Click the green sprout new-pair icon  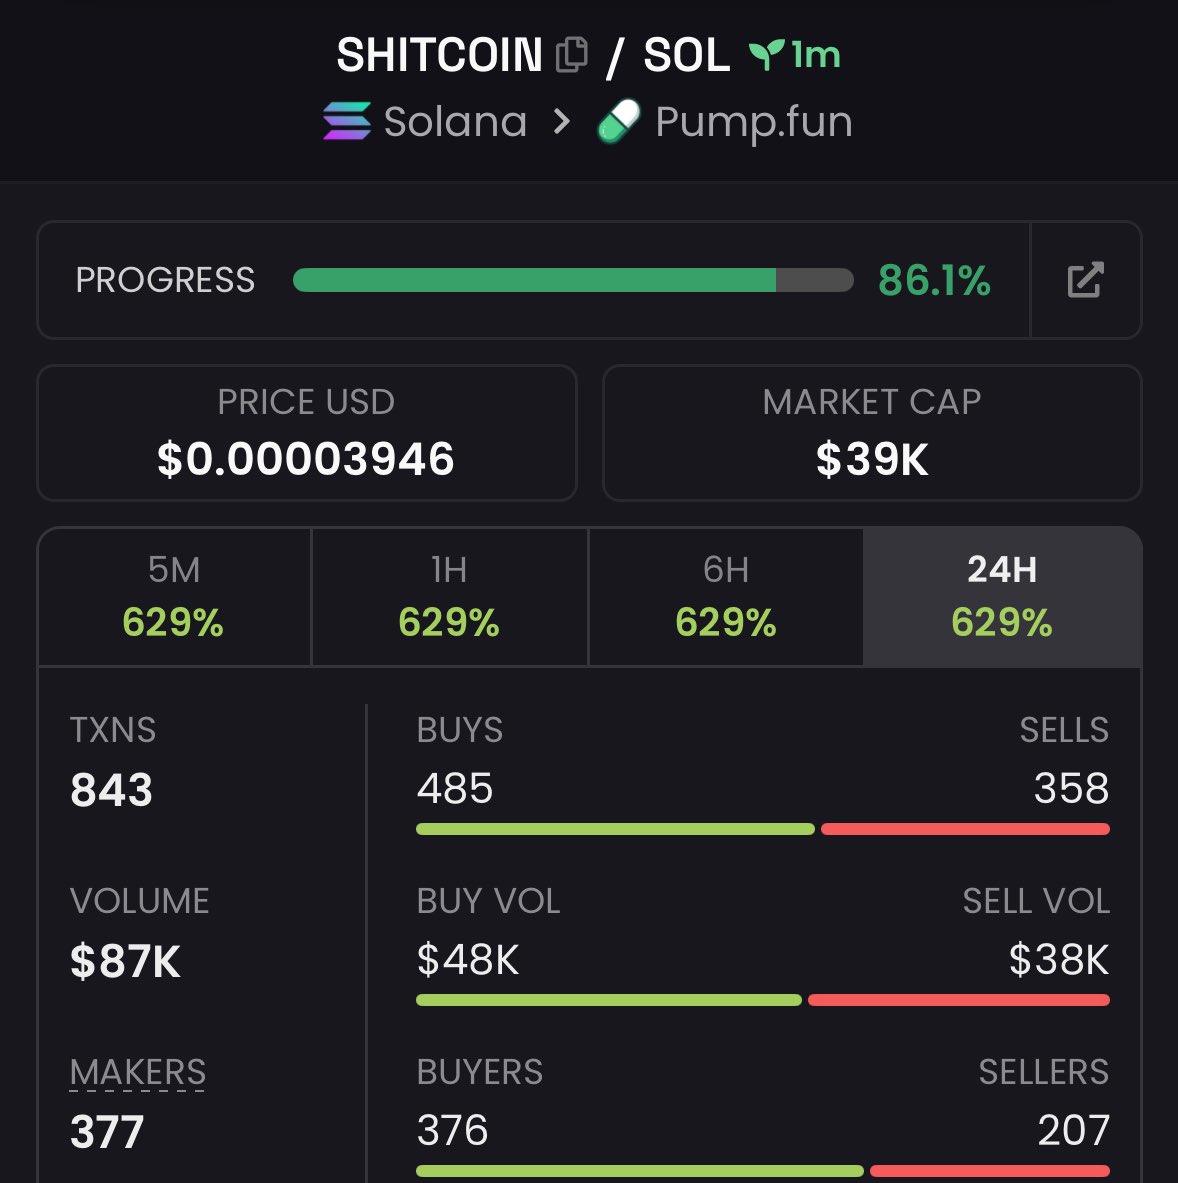click(x=765, y=55)
